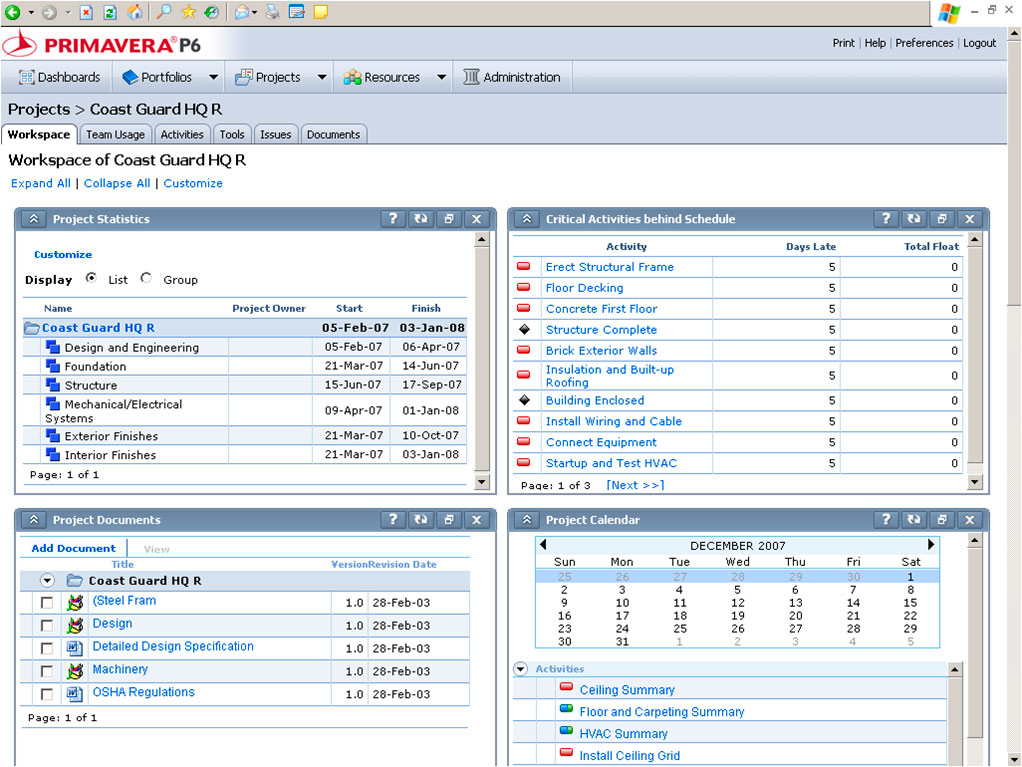Open the Preferences link
Image resolution: width=1022 pixels, height=767 pixels.
pyautogui.click(x=924, y=43)
